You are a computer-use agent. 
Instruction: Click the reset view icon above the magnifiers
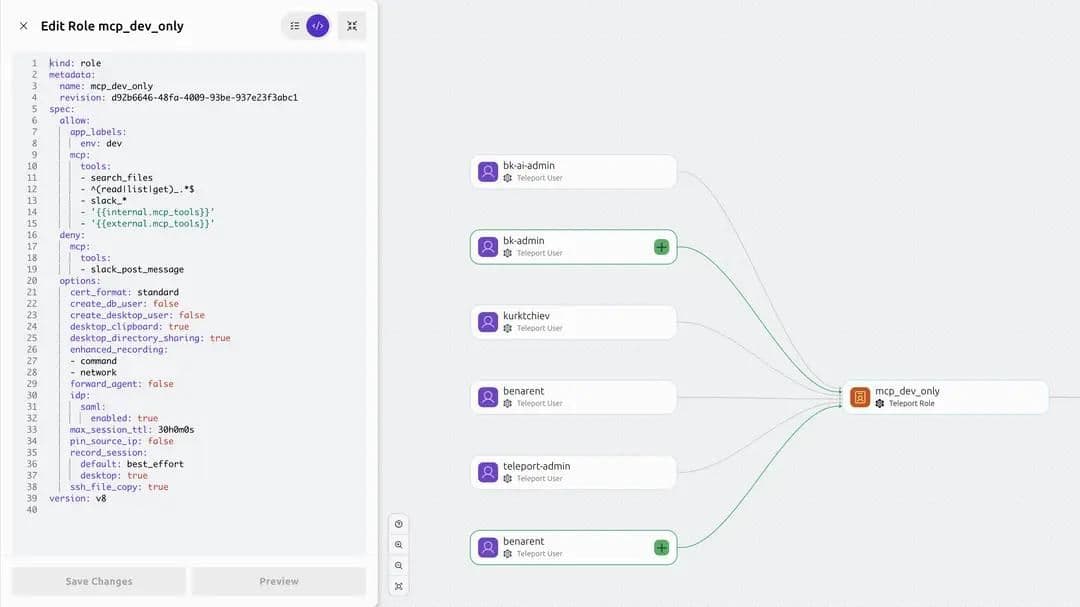click(x=398, y=523)
